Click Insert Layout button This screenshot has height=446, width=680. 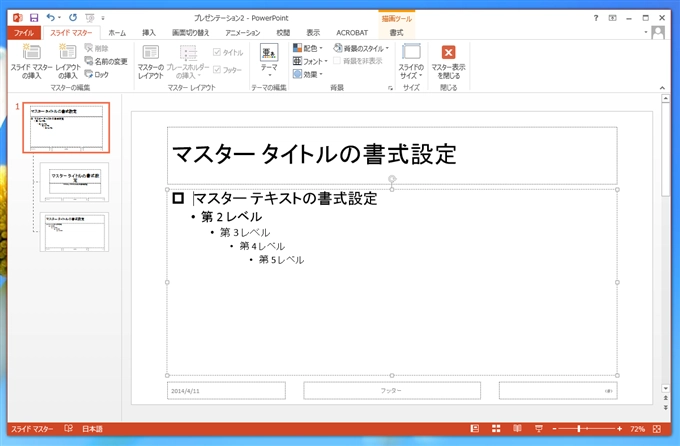pyautogui.click(x=68, y=61)
